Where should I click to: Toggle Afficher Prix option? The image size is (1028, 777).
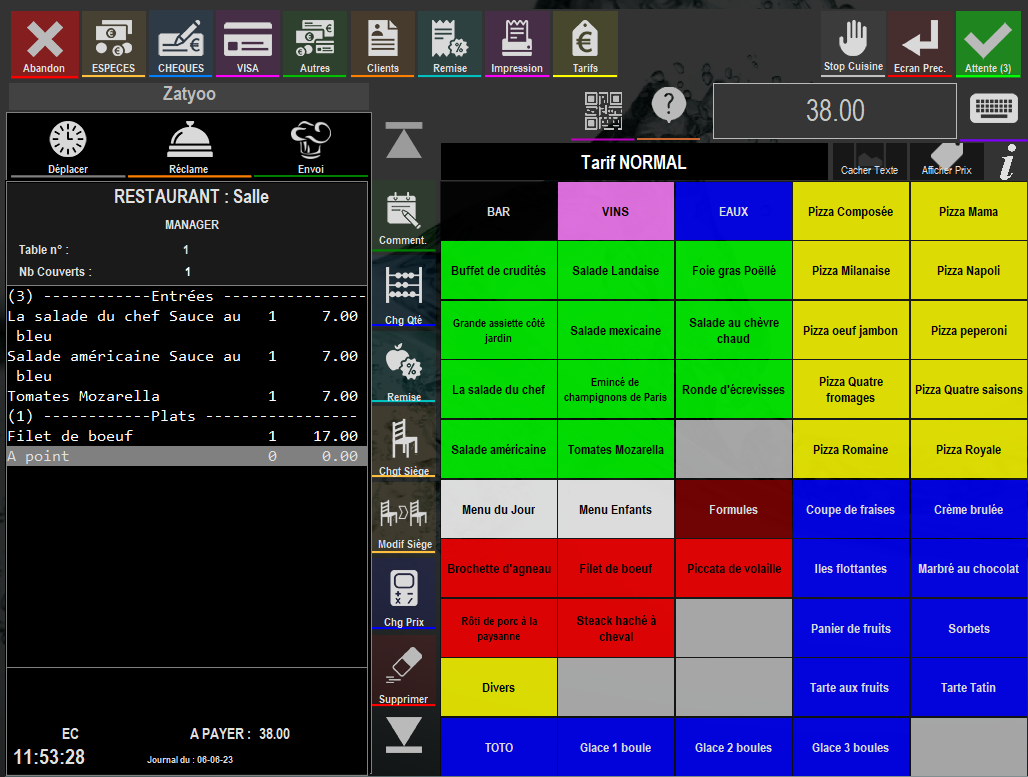[x=946, y=161]
